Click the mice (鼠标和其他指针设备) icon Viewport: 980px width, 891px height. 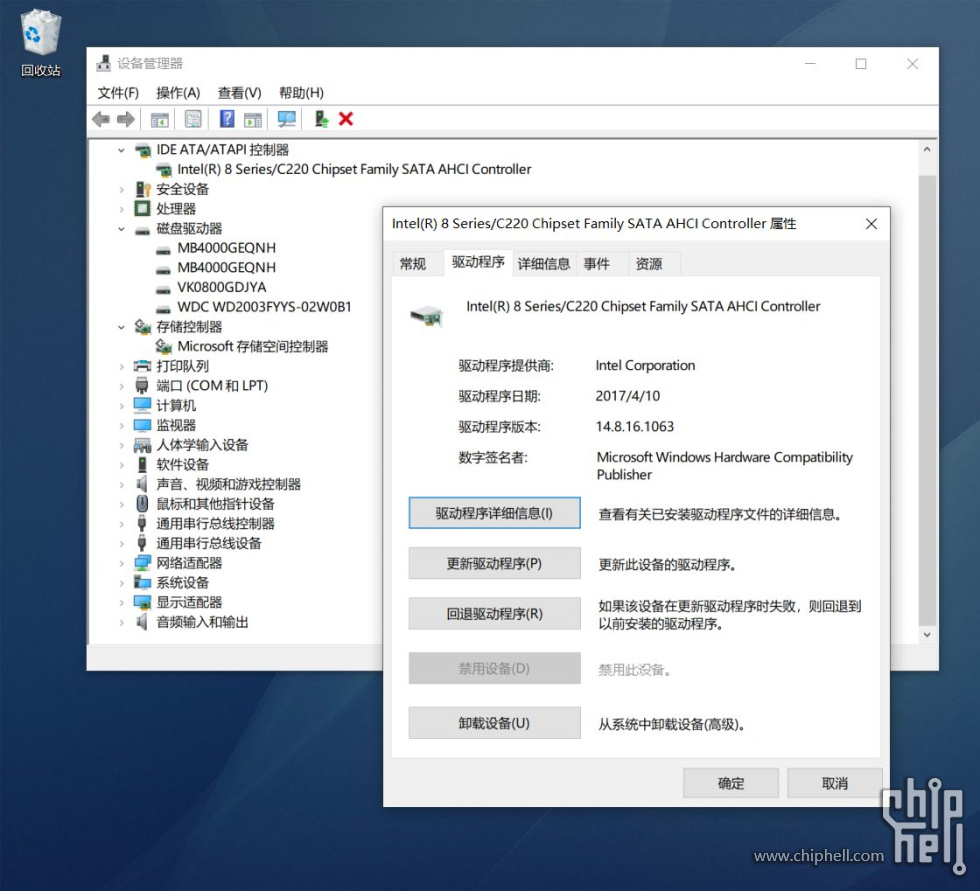142,504
